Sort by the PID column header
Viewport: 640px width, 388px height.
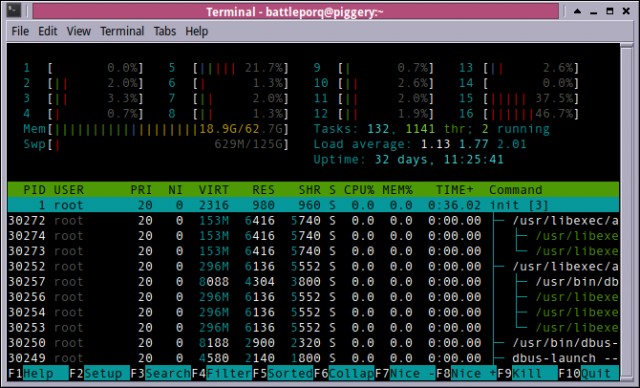34,190
